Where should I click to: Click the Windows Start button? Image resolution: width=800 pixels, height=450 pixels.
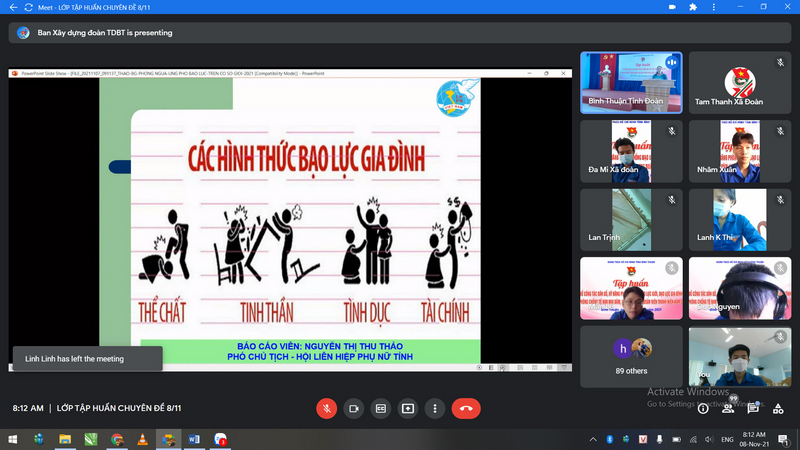click(12, 439)
